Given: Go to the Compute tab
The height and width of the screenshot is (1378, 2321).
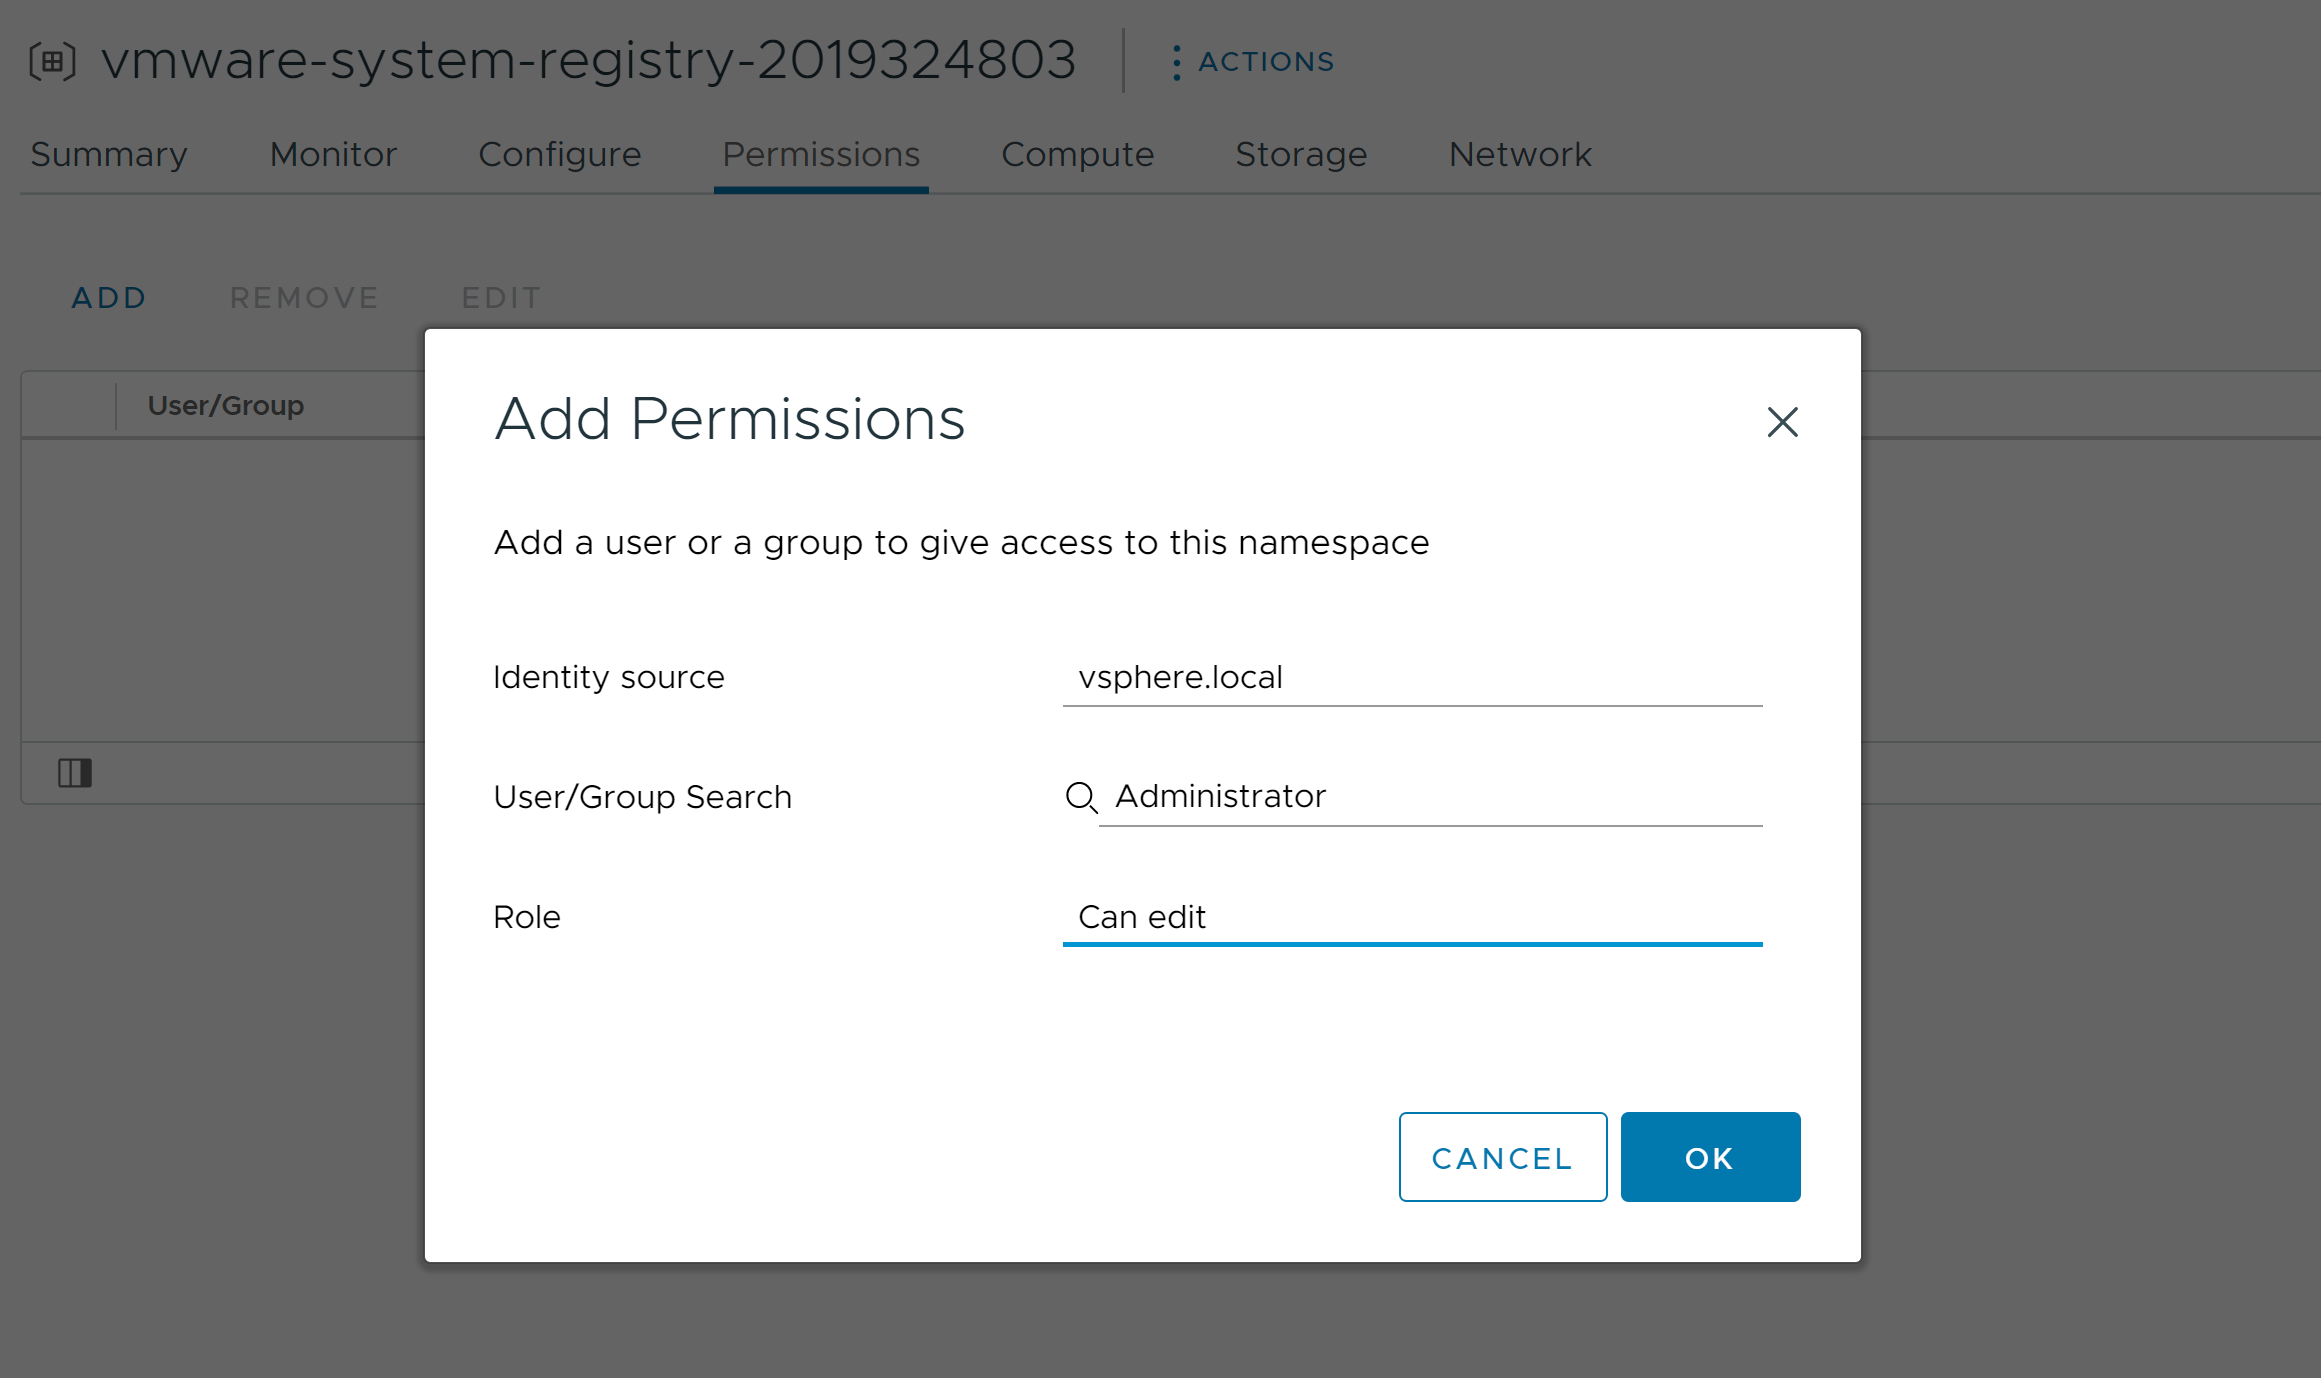Looking at the screenshot, I should pos(1077,155).
